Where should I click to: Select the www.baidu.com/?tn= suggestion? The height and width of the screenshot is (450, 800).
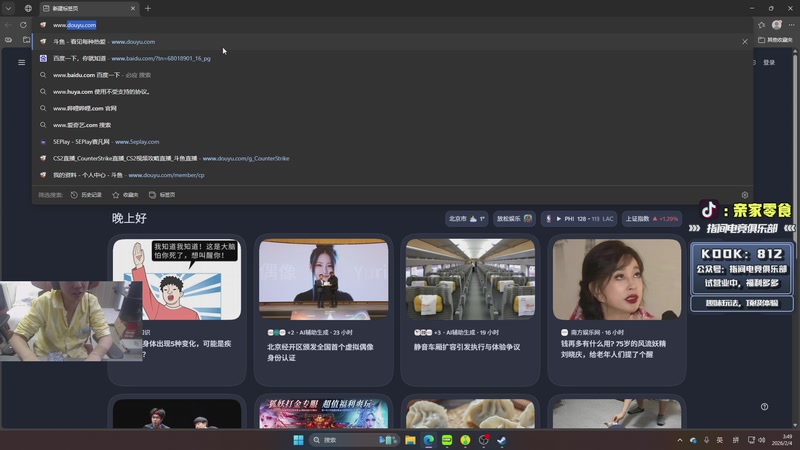point(392,59)
